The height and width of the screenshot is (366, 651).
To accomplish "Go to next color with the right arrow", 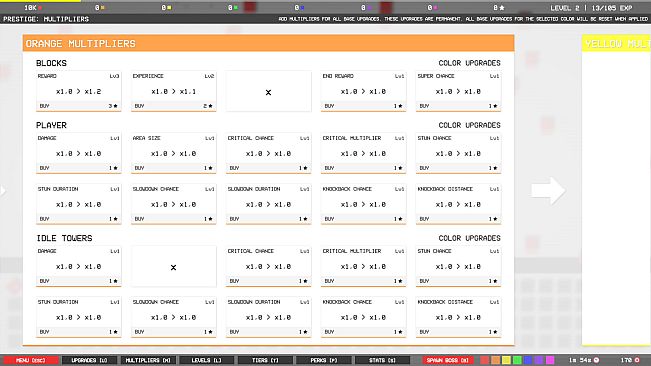I will pos(548,190).
